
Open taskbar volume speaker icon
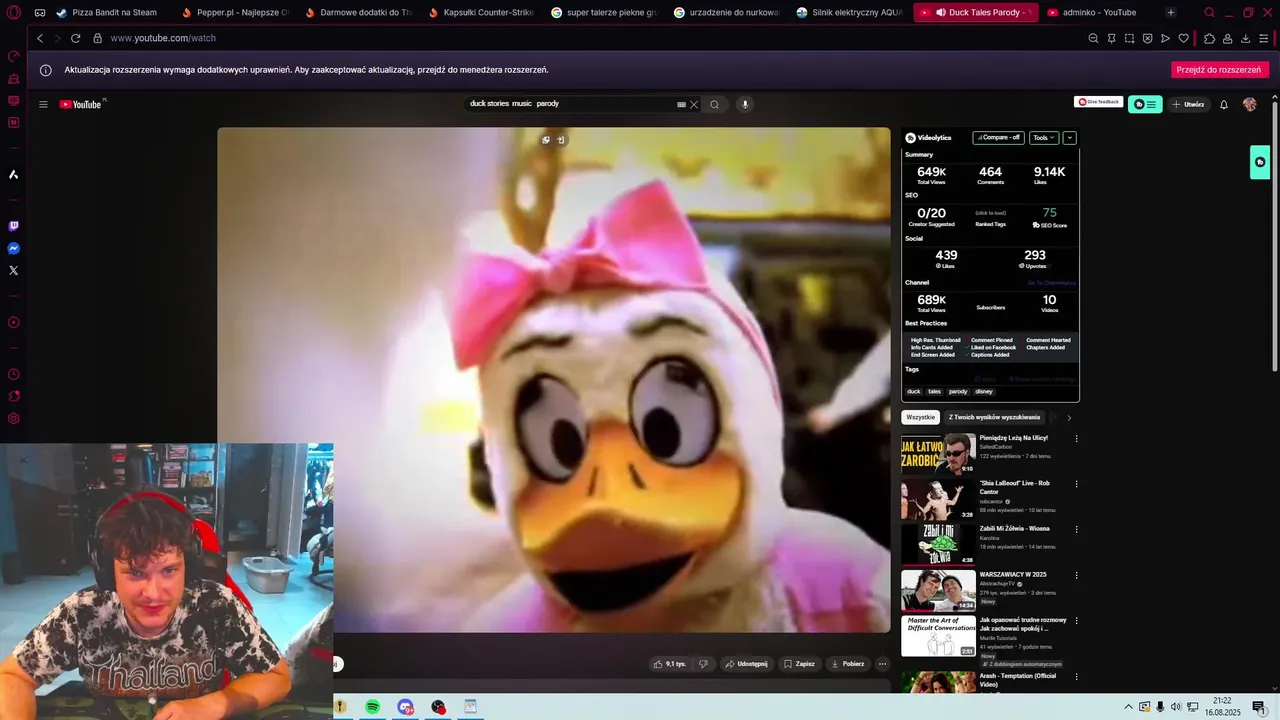click(1176, 707)
